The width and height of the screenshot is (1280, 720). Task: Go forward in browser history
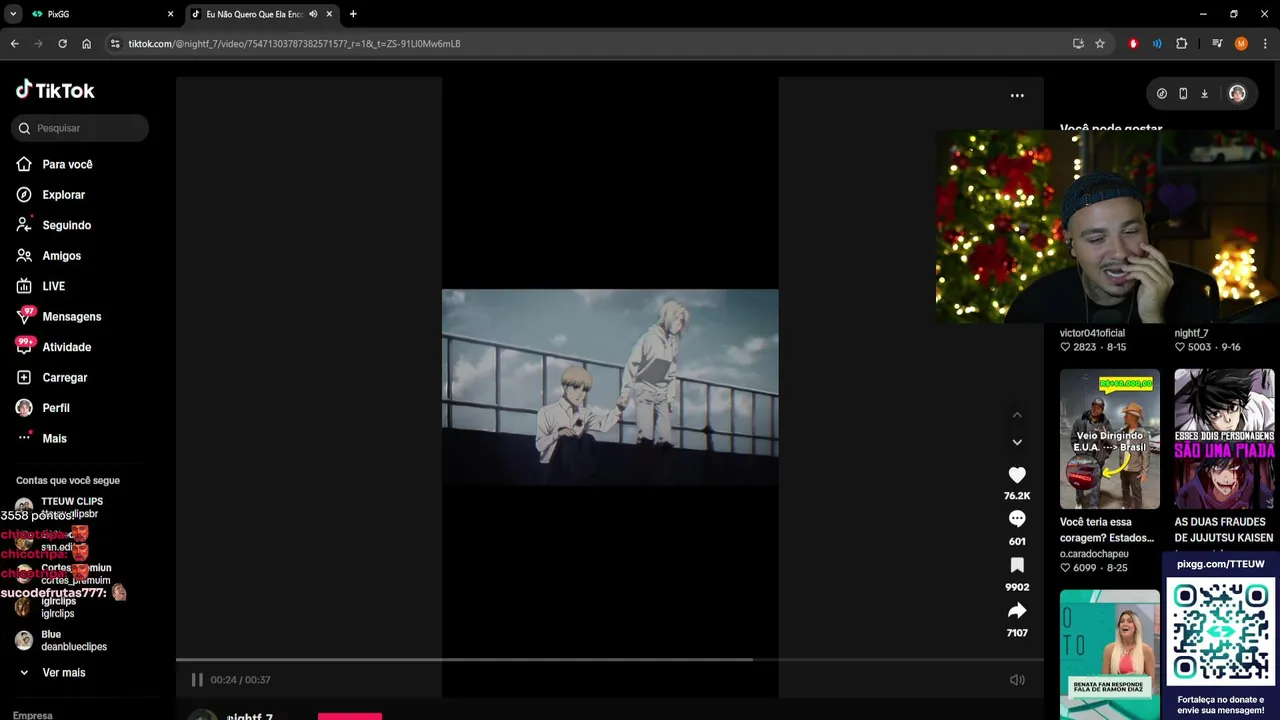(38, 44)
